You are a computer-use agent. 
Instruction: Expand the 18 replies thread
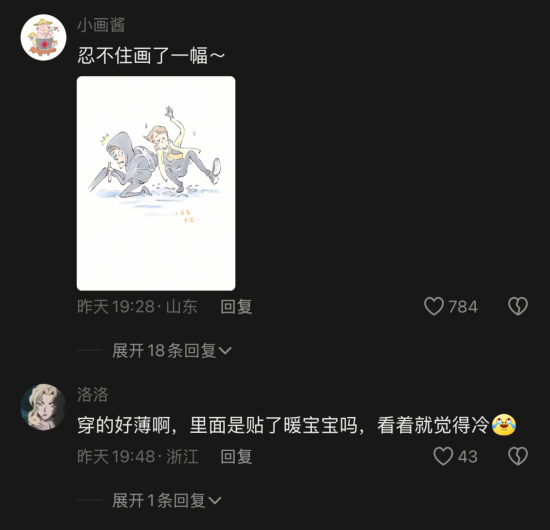[172, 350]
